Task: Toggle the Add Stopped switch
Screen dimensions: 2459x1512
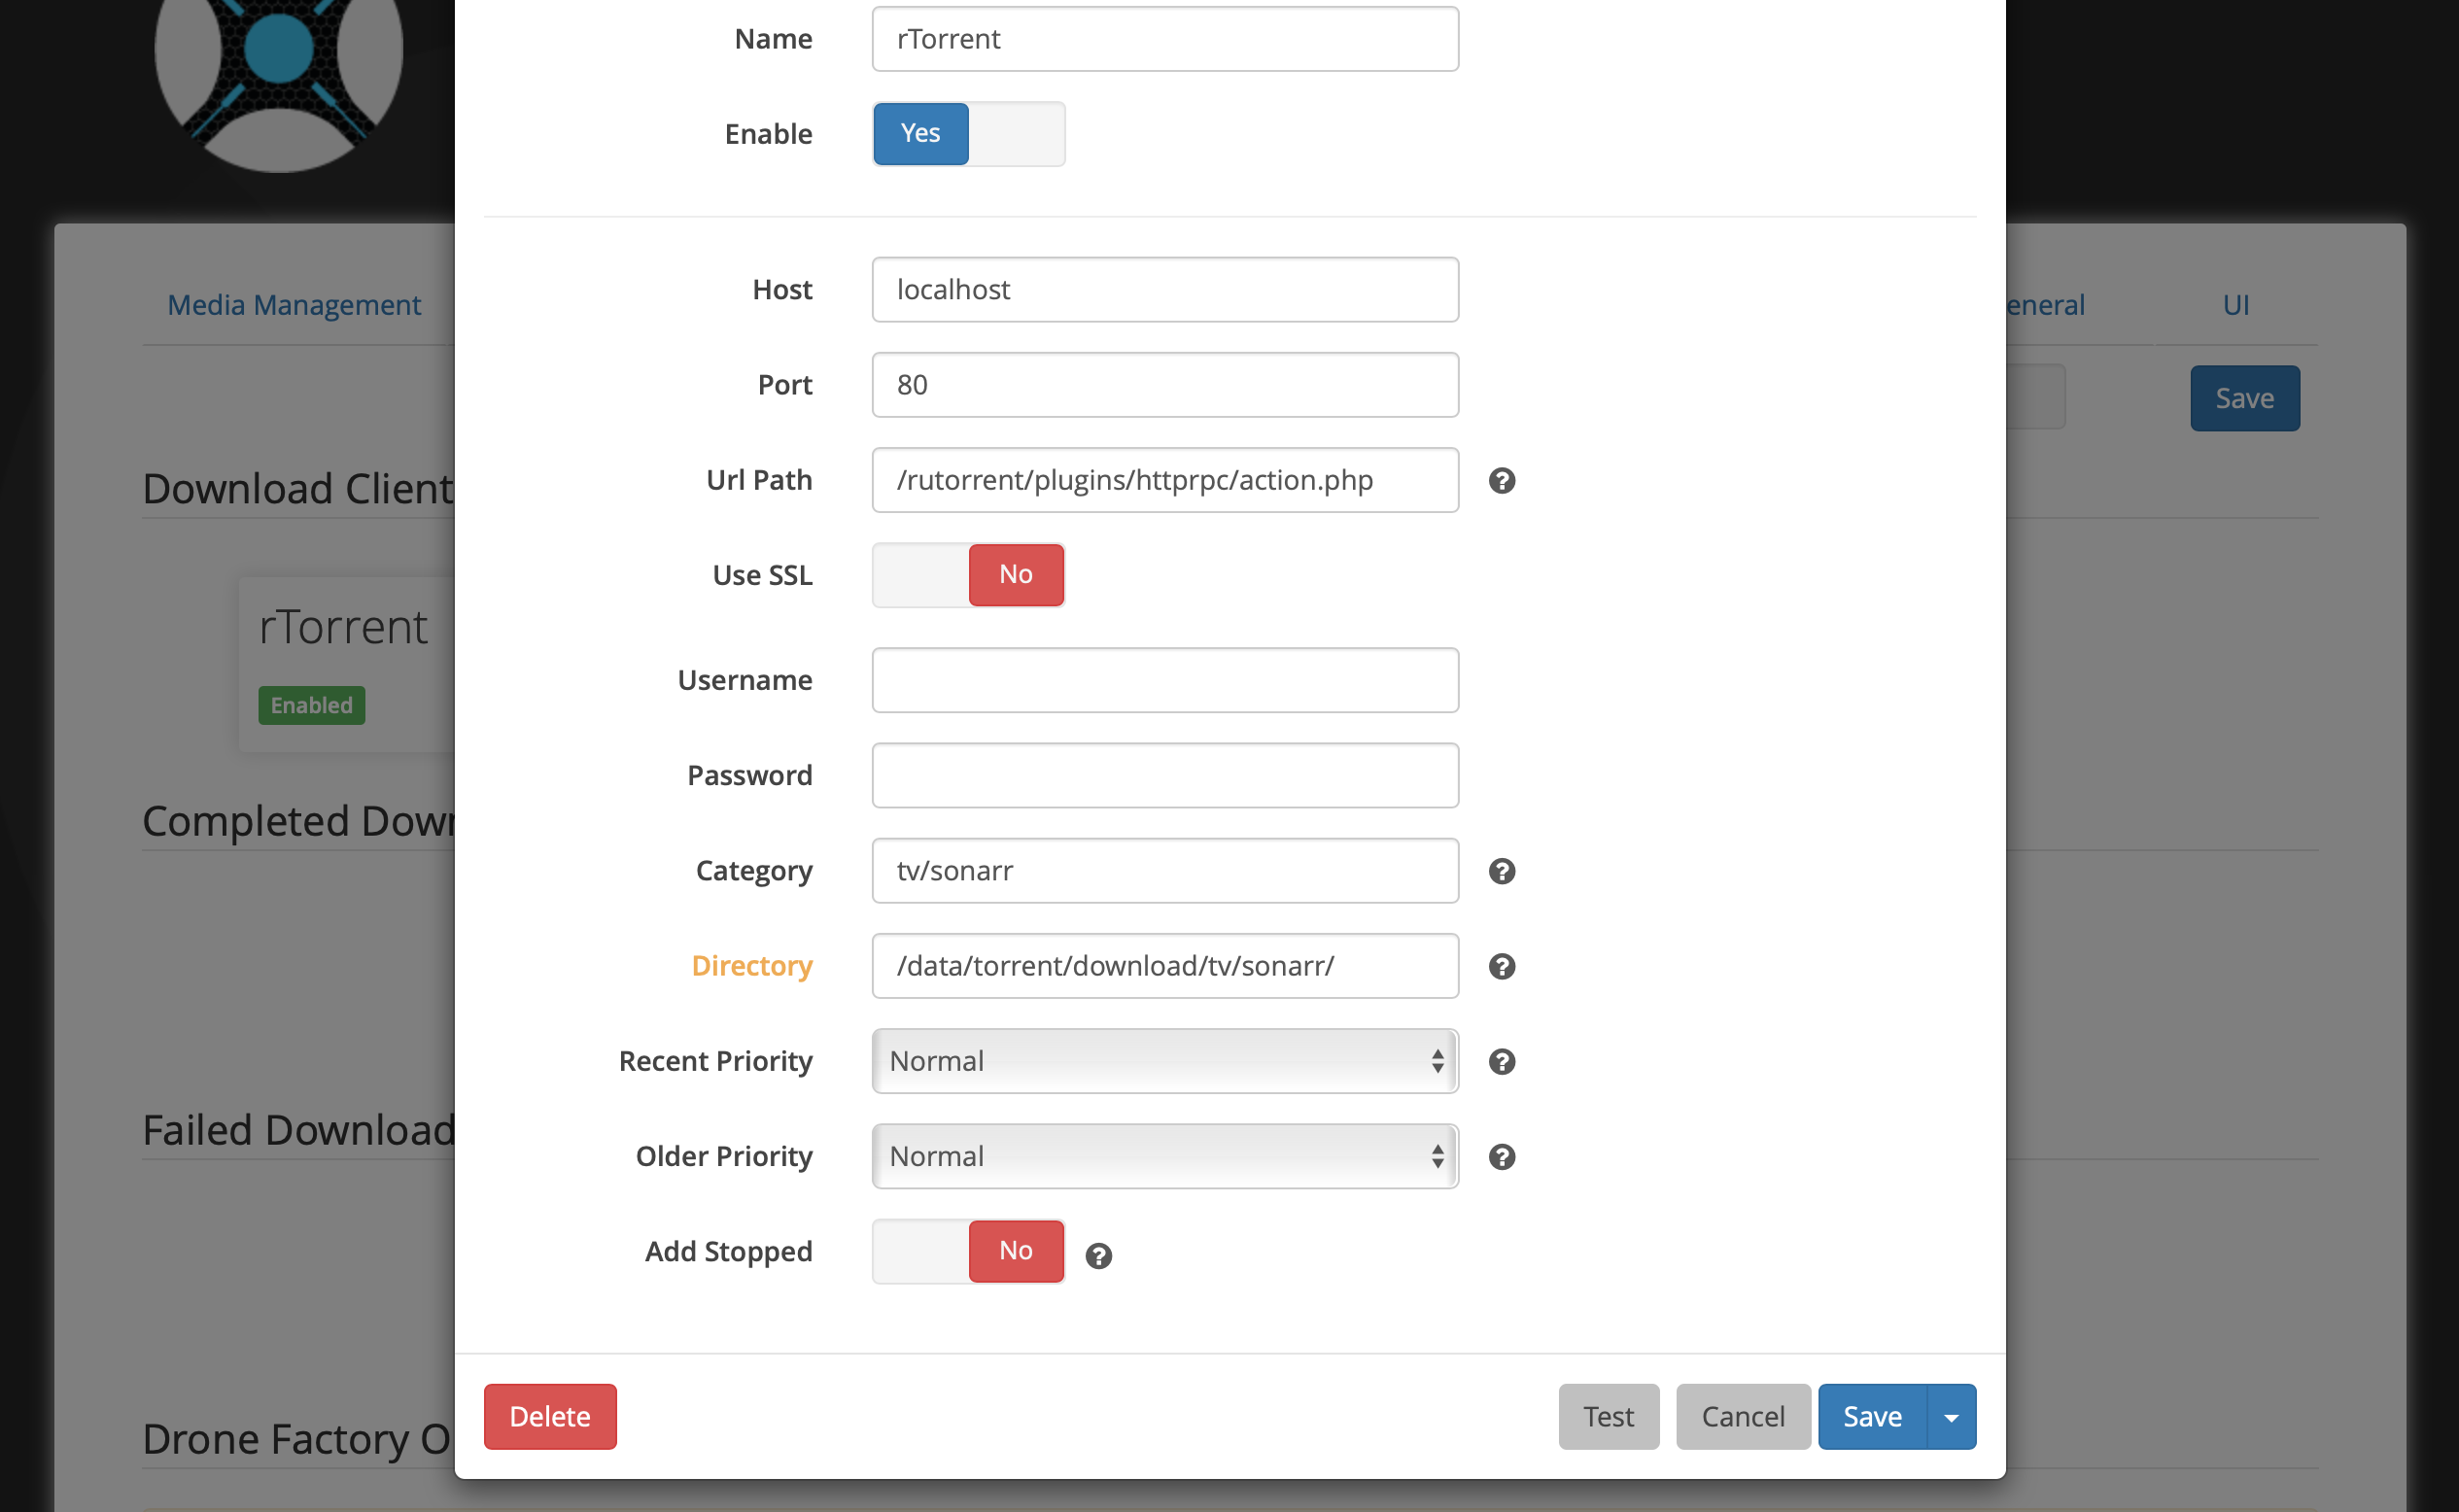Action: tap(968, 1251)
